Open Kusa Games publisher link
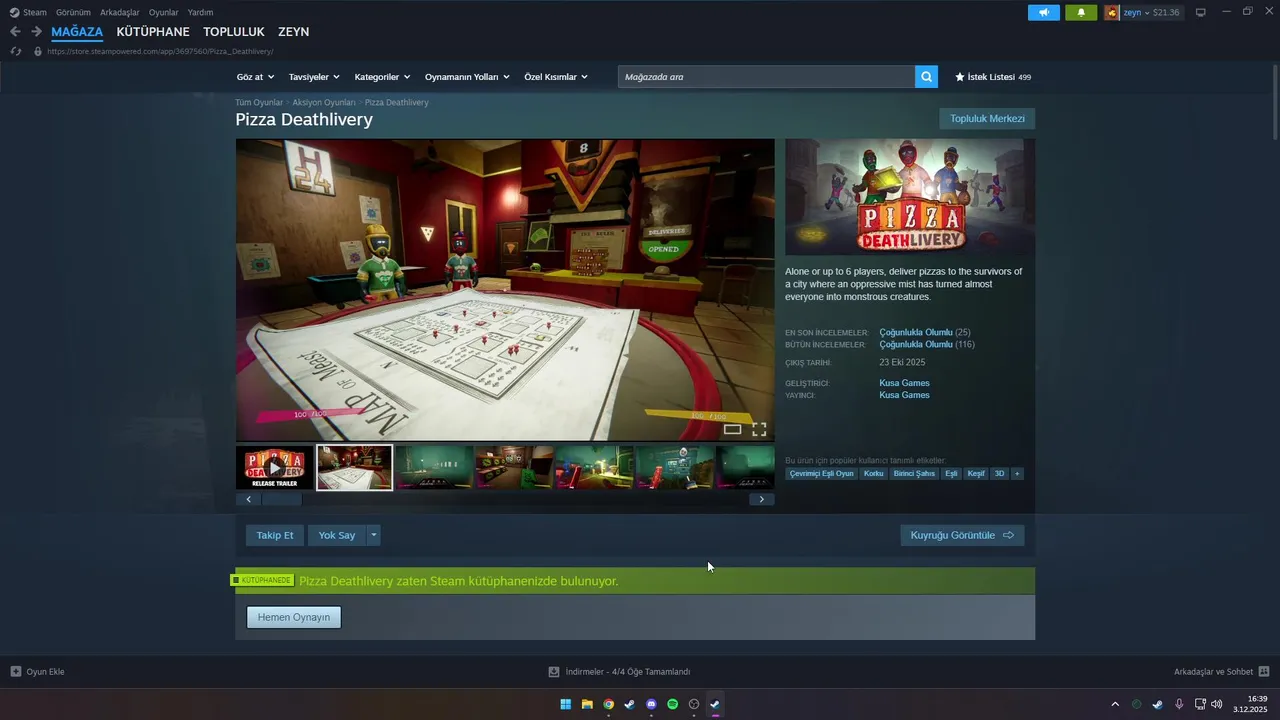1280x720 pixels. (904, 395)
